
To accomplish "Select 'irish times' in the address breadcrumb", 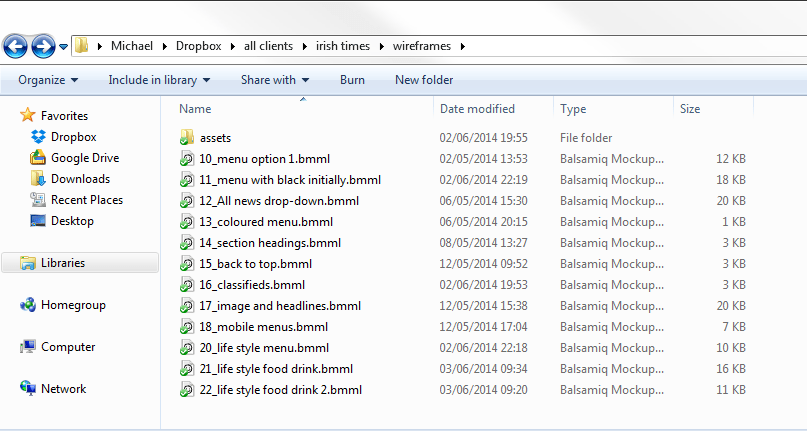I will coord(343,46).
